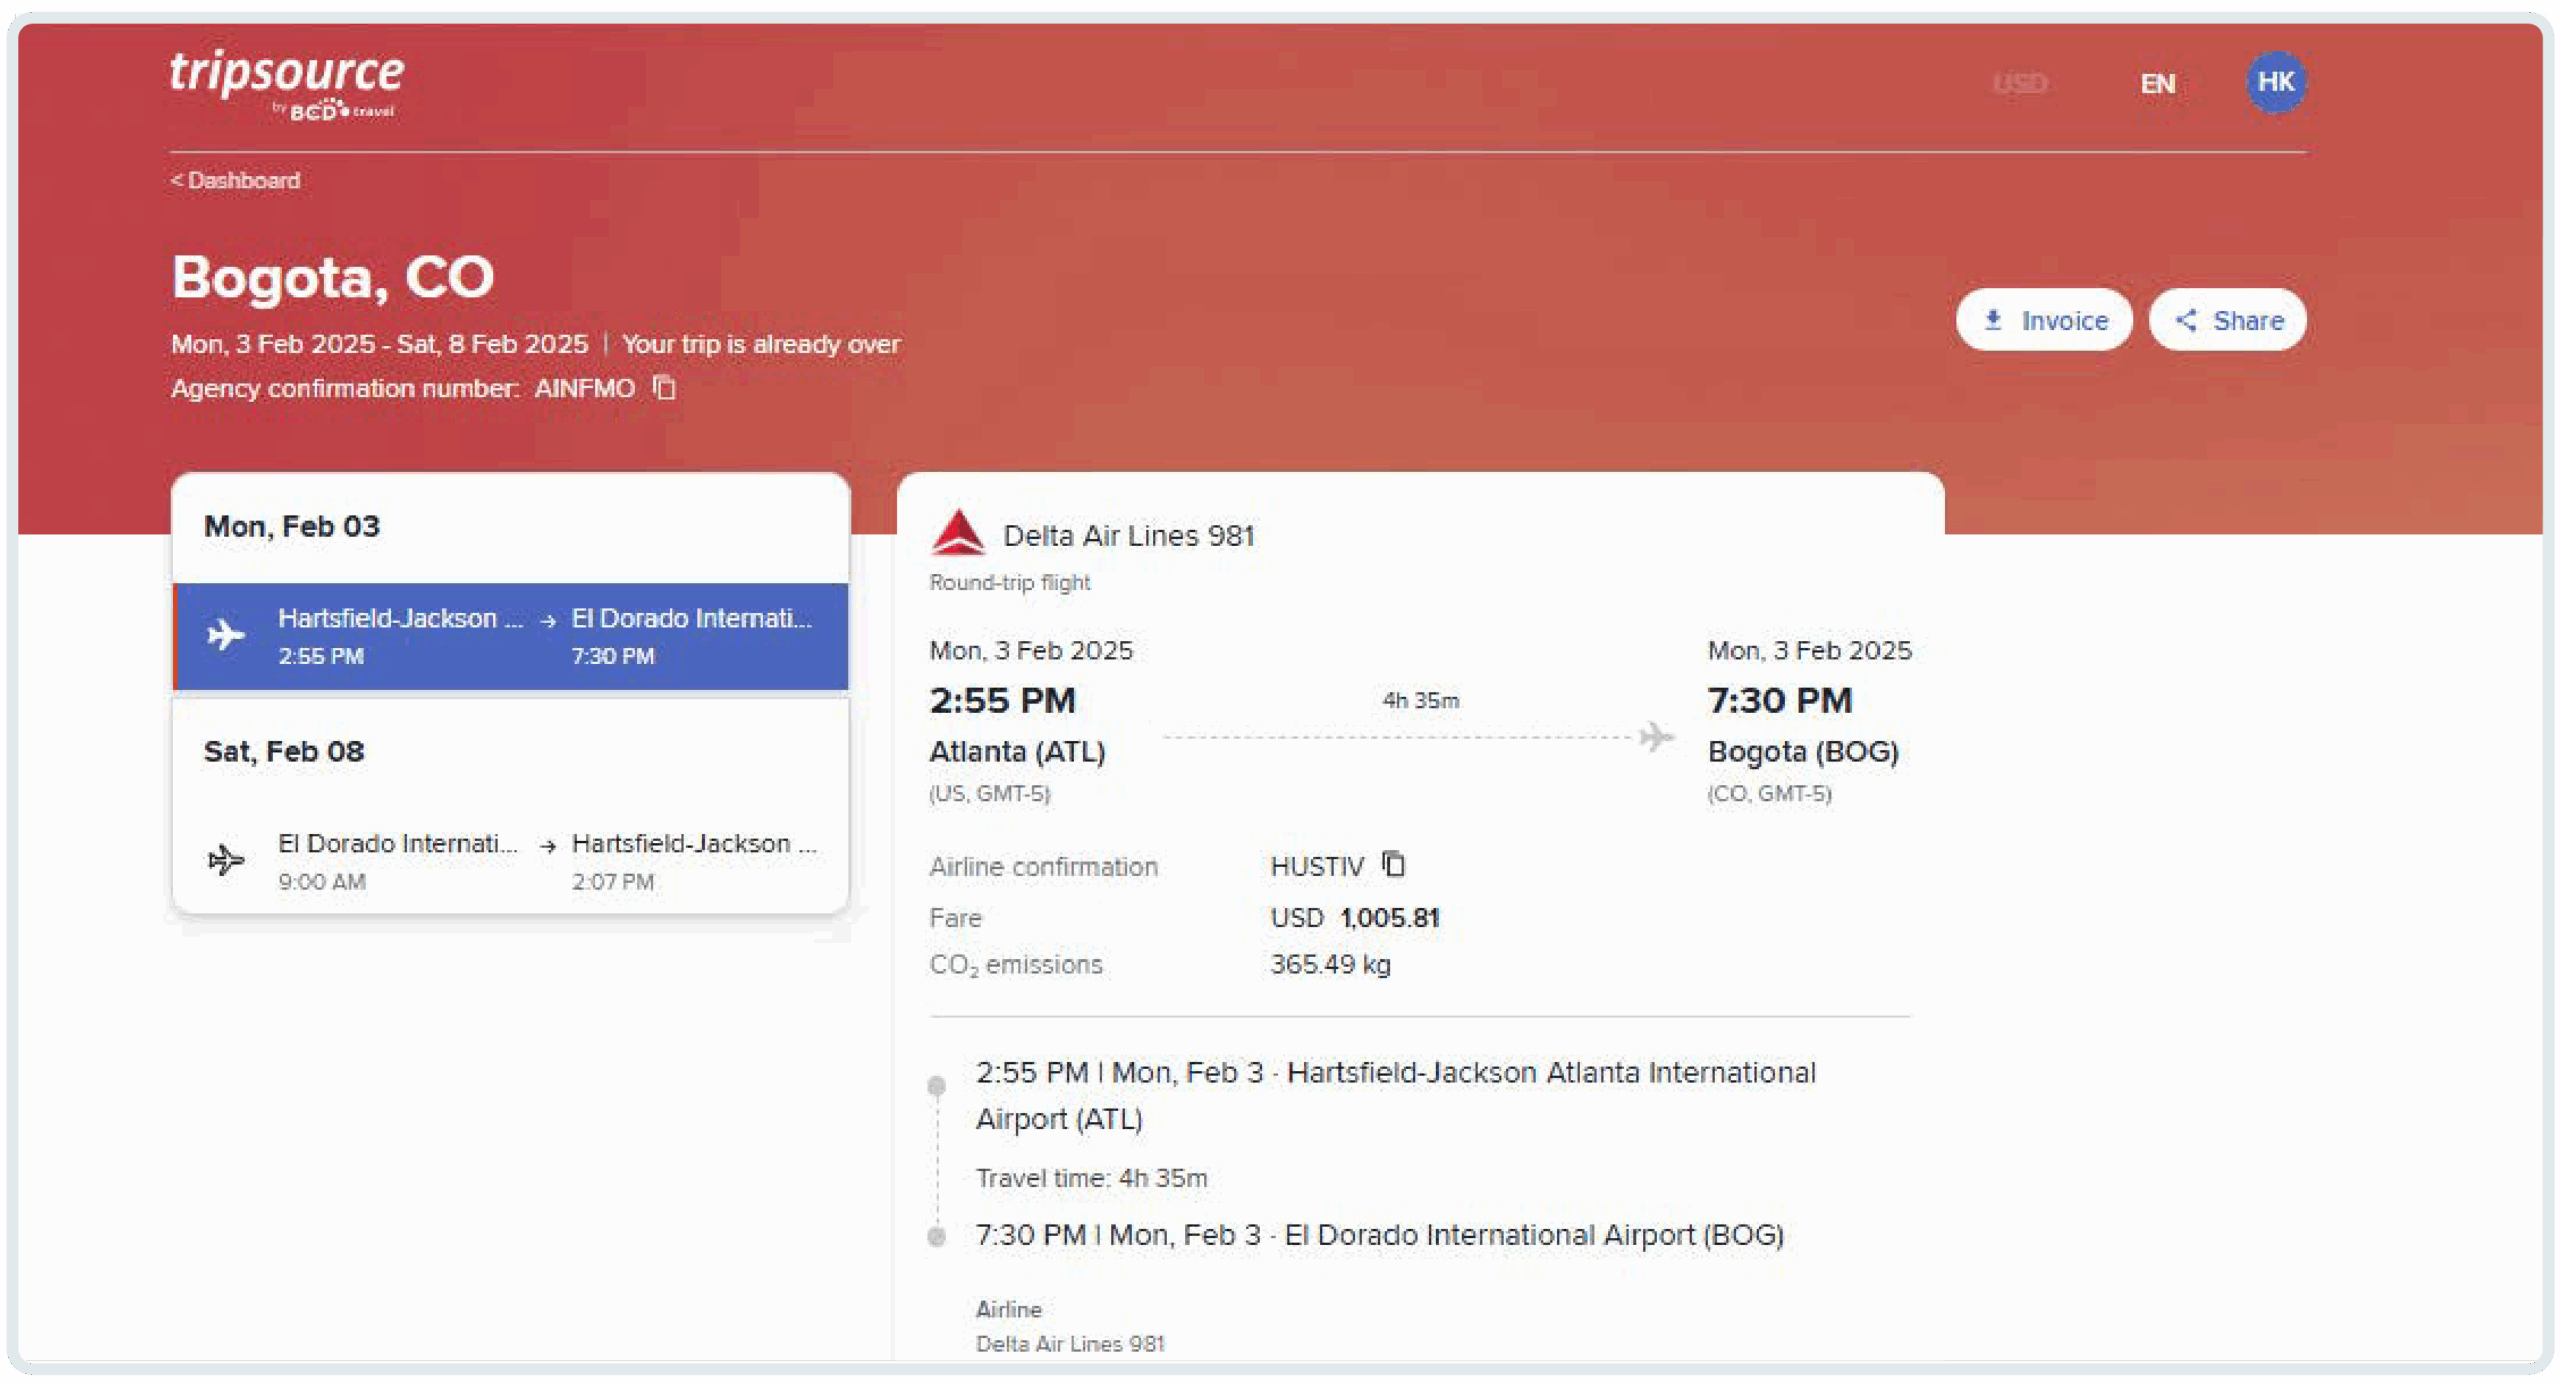Click the Fare label
2560x1386 pixels.
click(955, 917)
